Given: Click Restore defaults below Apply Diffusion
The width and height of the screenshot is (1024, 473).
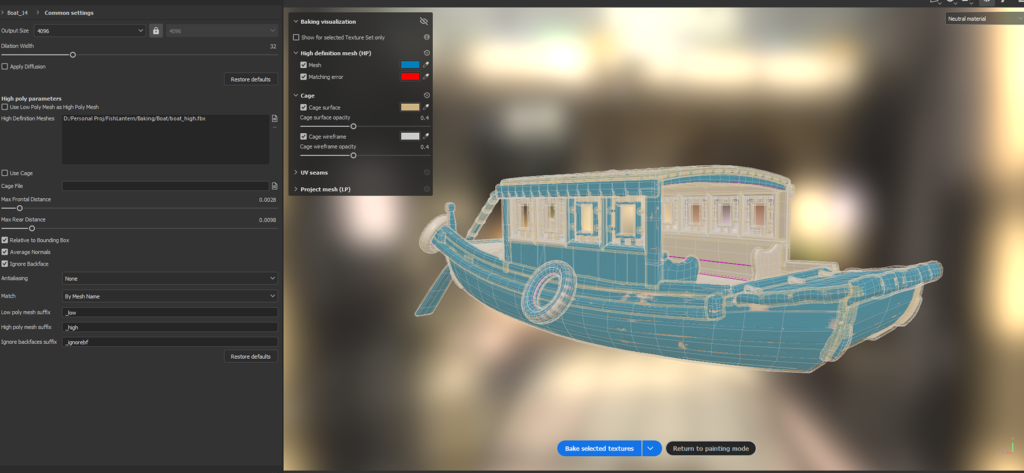Looking at the screenshot, I should click(x=251, y=79).
